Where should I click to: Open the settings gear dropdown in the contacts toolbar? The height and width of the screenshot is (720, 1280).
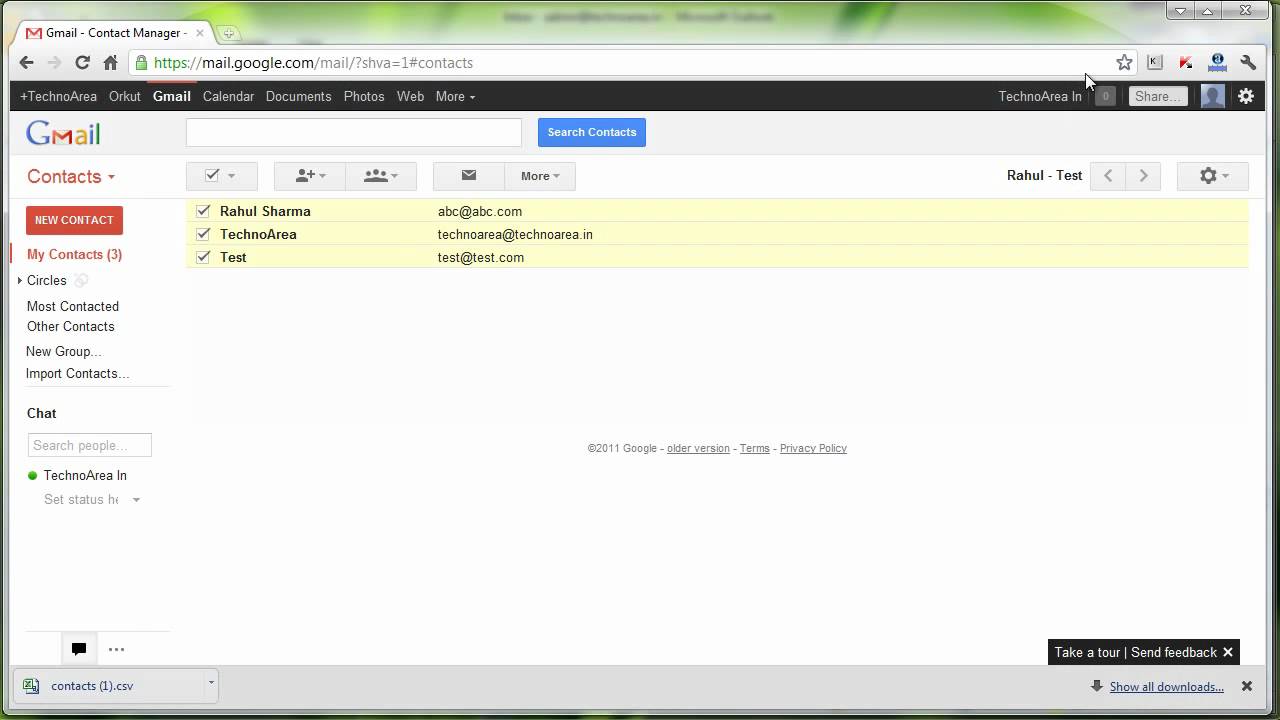click(1212, 175)
